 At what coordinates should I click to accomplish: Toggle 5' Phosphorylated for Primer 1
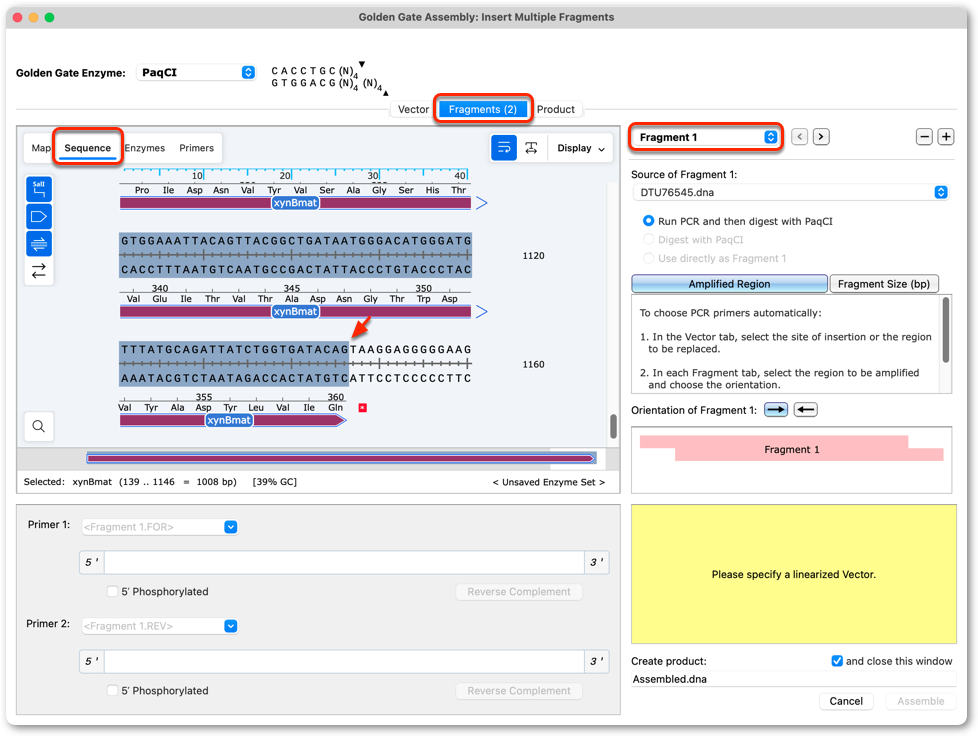click(112, 591)
